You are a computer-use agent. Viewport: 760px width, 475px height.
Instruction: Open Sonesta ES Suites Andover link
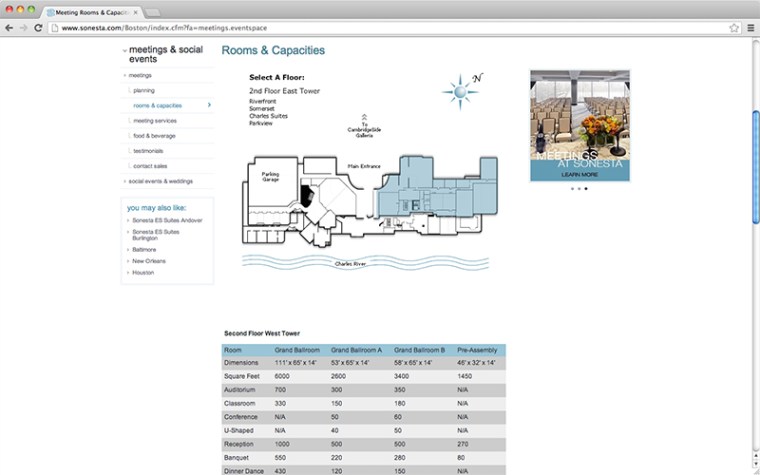coord(167,221)
